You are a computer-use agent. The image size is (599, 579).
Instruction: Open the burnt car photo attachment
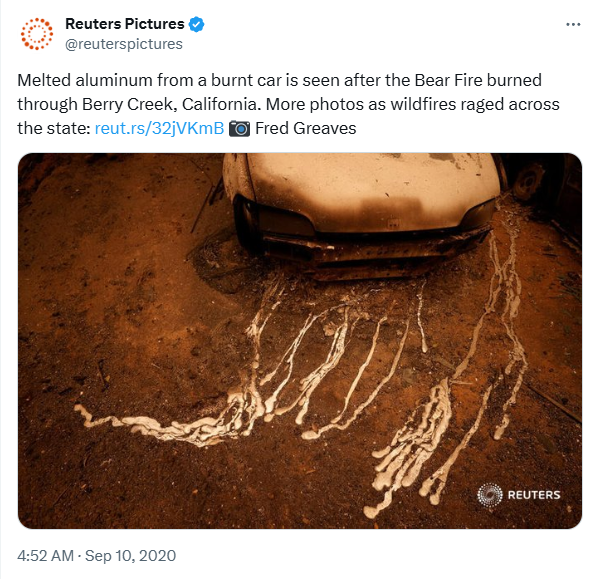pyautogui.click(x=300, y=341)
